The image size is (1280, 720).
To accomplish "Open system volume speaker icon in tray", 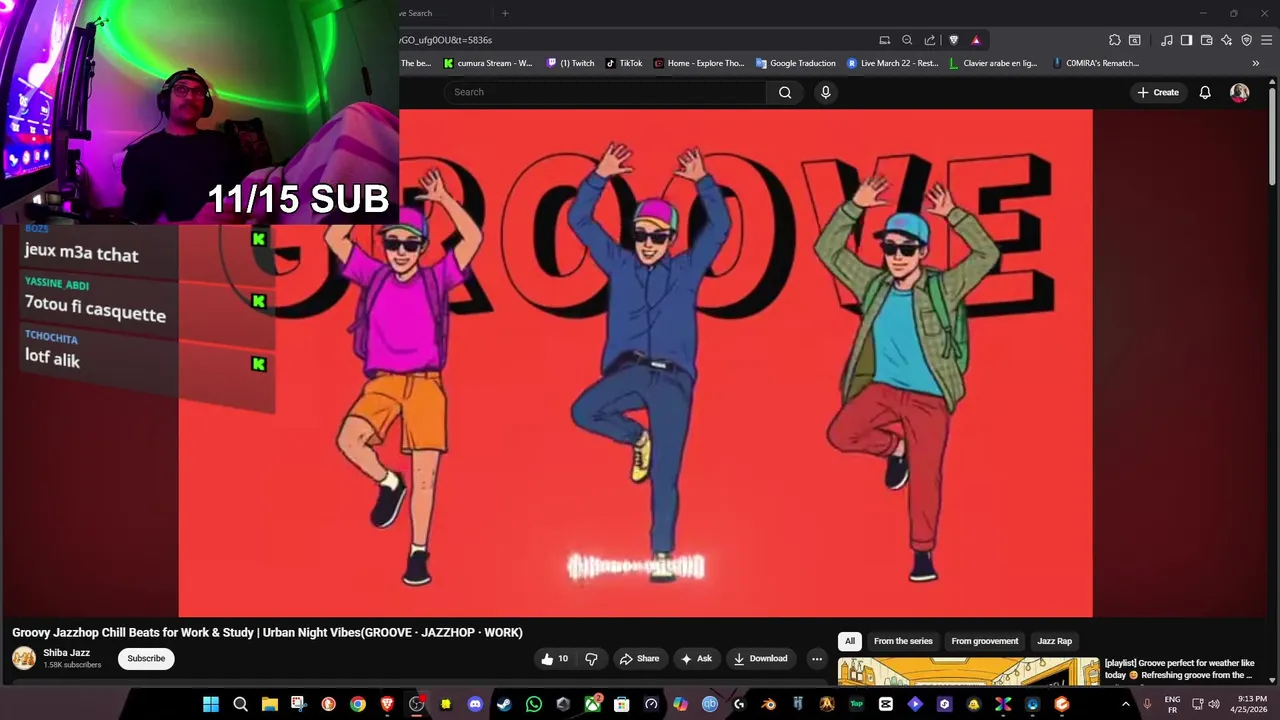I will pos(1214,704).
